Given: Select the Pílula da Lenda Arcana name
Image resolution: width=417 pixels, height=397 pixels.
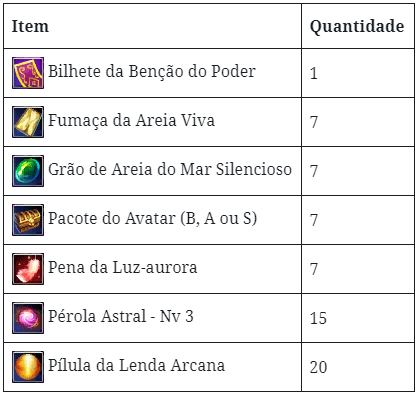Looking at the screenshot, I should [136, 365].
